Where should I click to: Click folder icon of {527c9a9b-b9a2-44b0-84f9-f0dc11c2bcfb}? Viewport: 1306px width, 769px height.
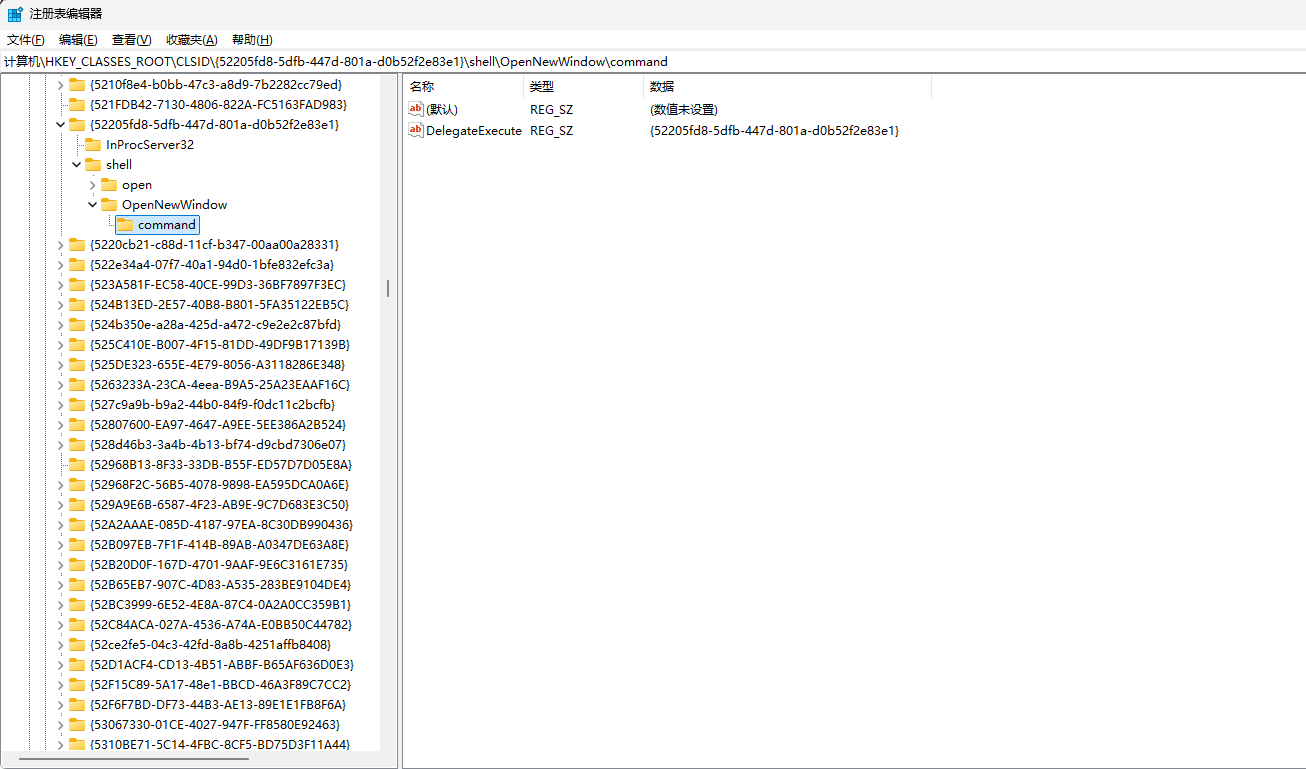(77, 405)
